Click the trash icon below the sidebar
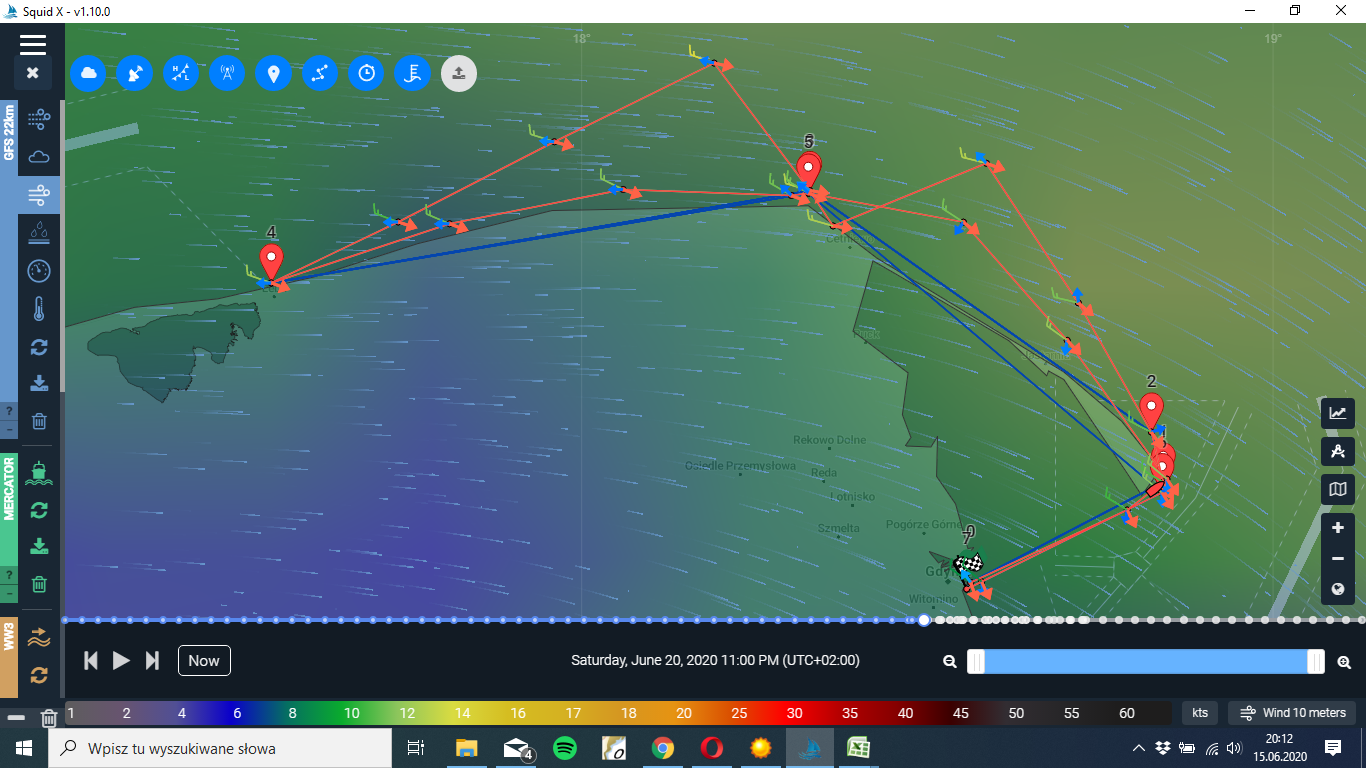 [x=48, y=718]
